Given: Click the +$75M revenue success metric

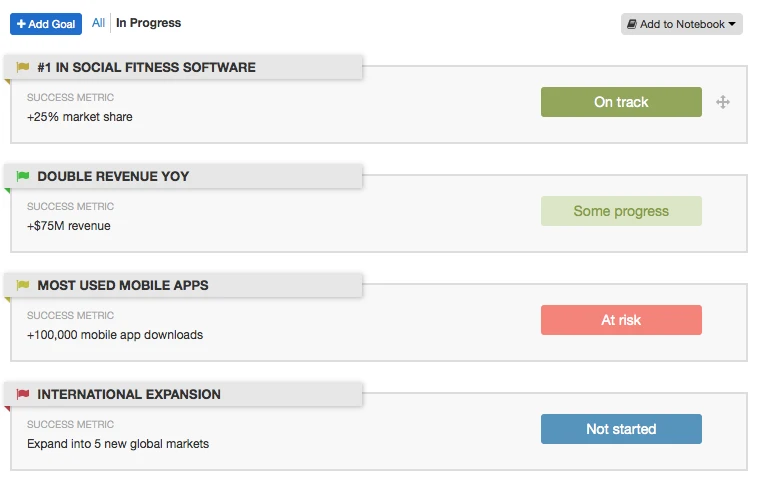Looking at the screenshot, I should tap(69, 226).
